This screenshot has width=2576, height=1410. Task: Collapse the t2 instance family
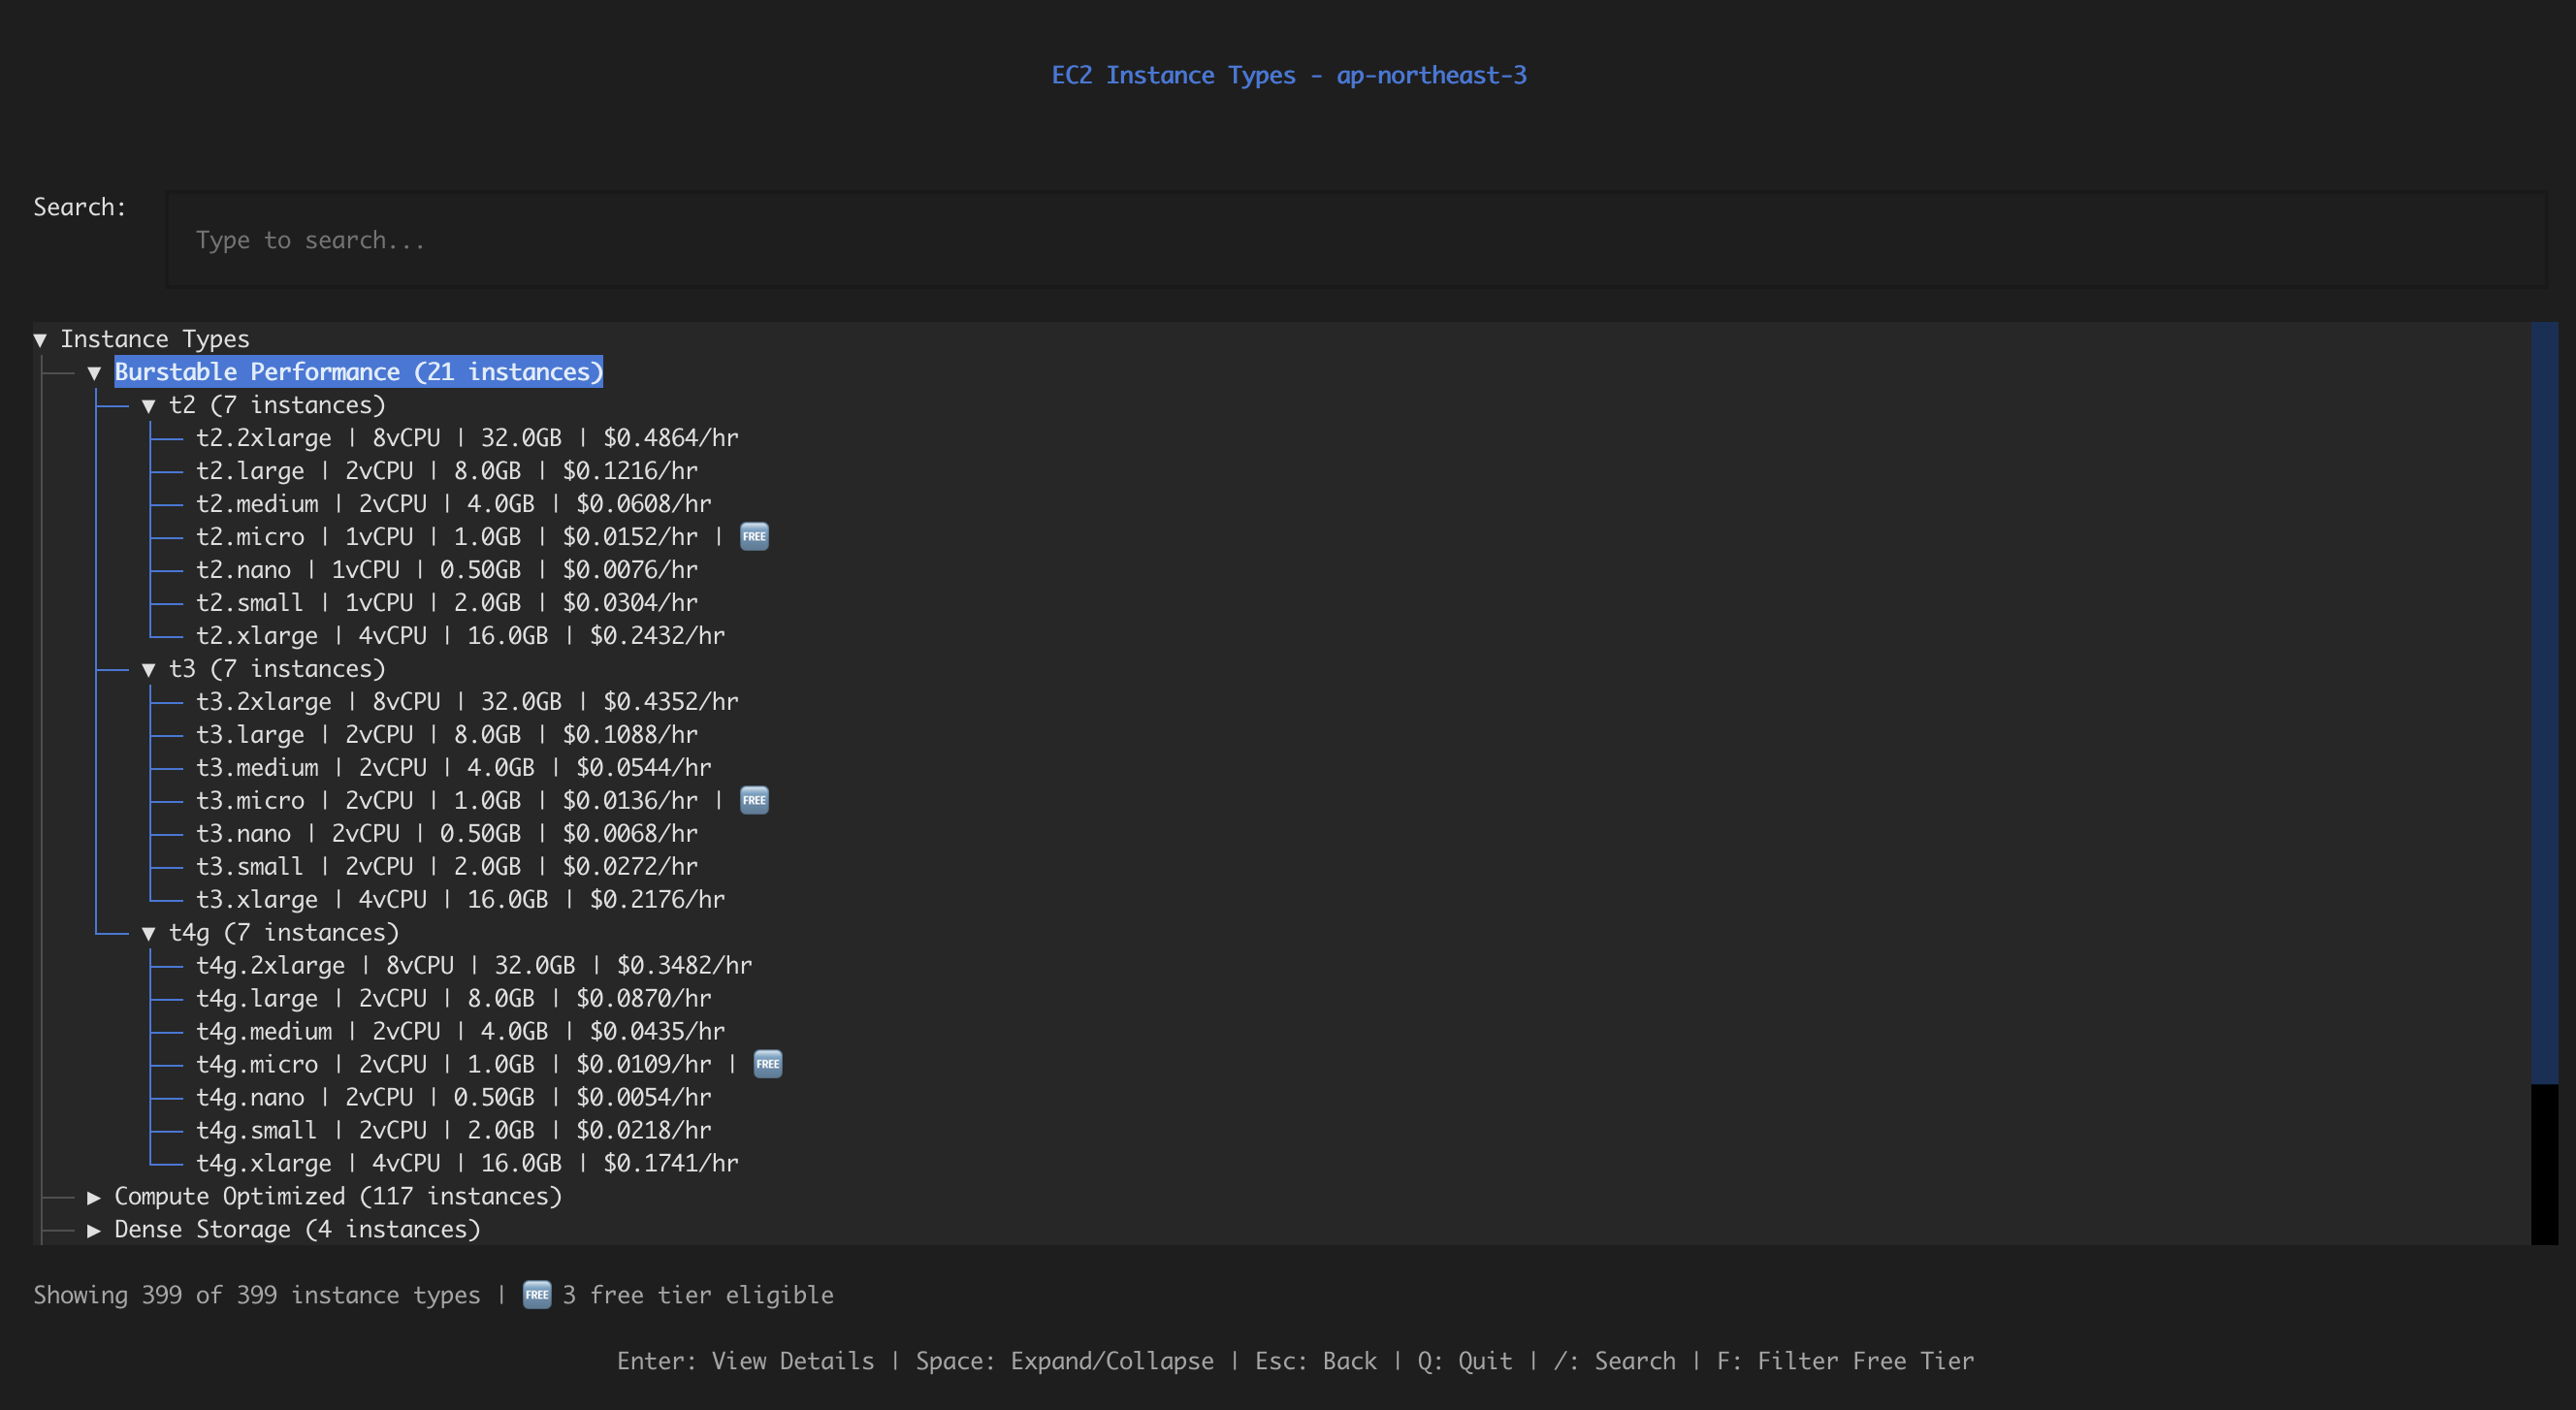(x=150, y=405)
